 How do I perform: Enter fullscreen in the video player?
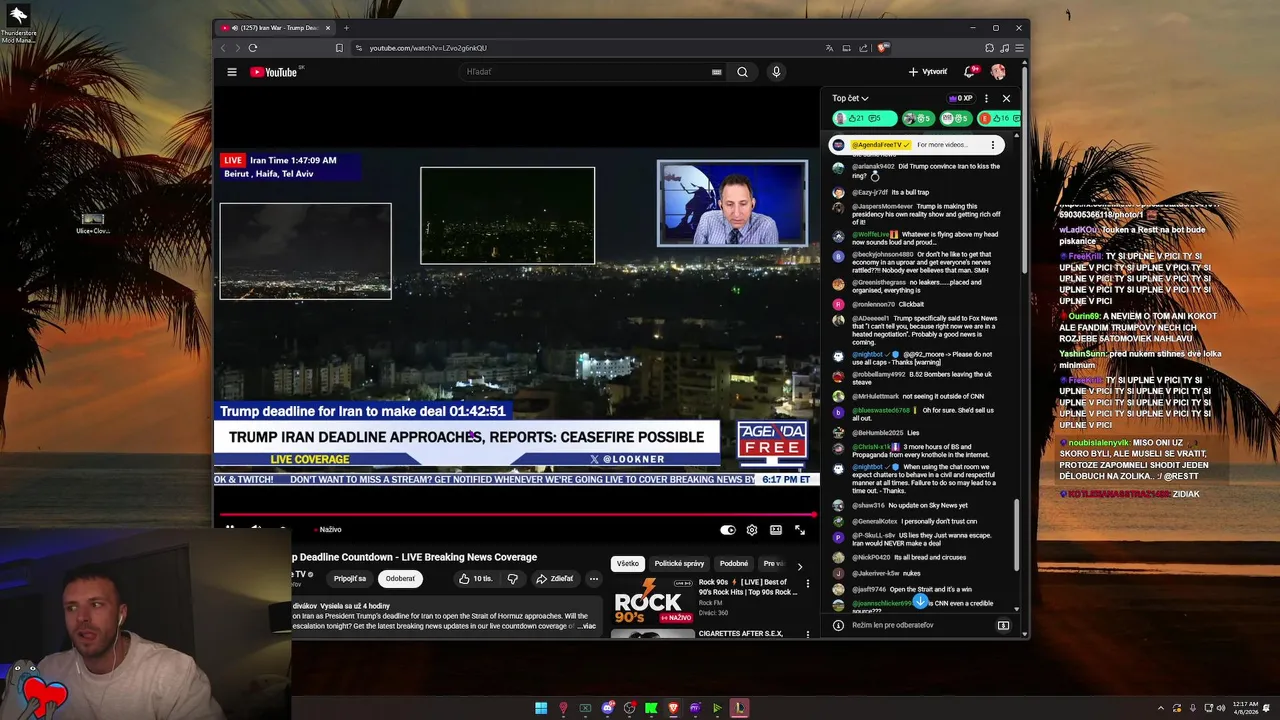coord(800,530)
